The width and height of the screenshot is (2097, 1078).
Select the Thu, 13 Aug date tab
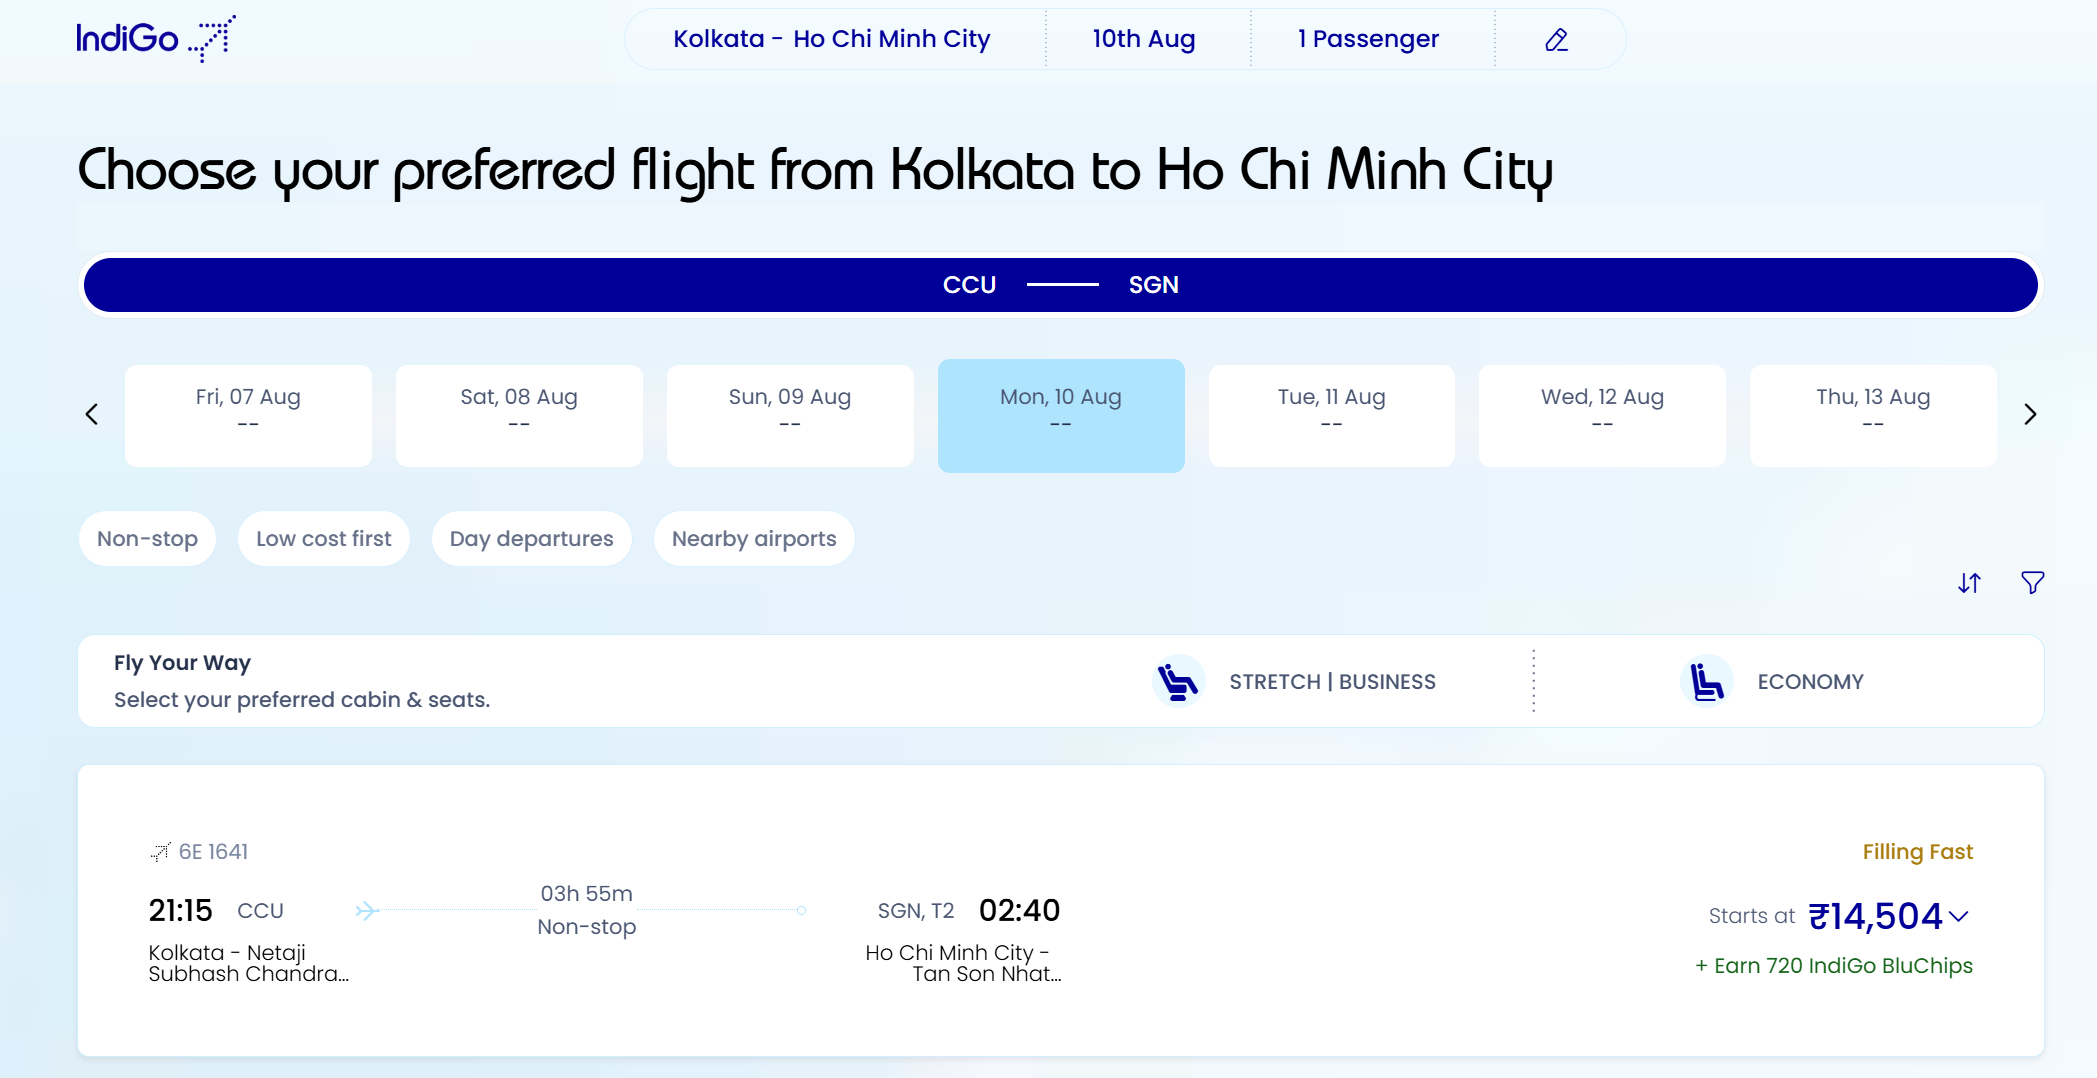click(x=1873, y=415)
